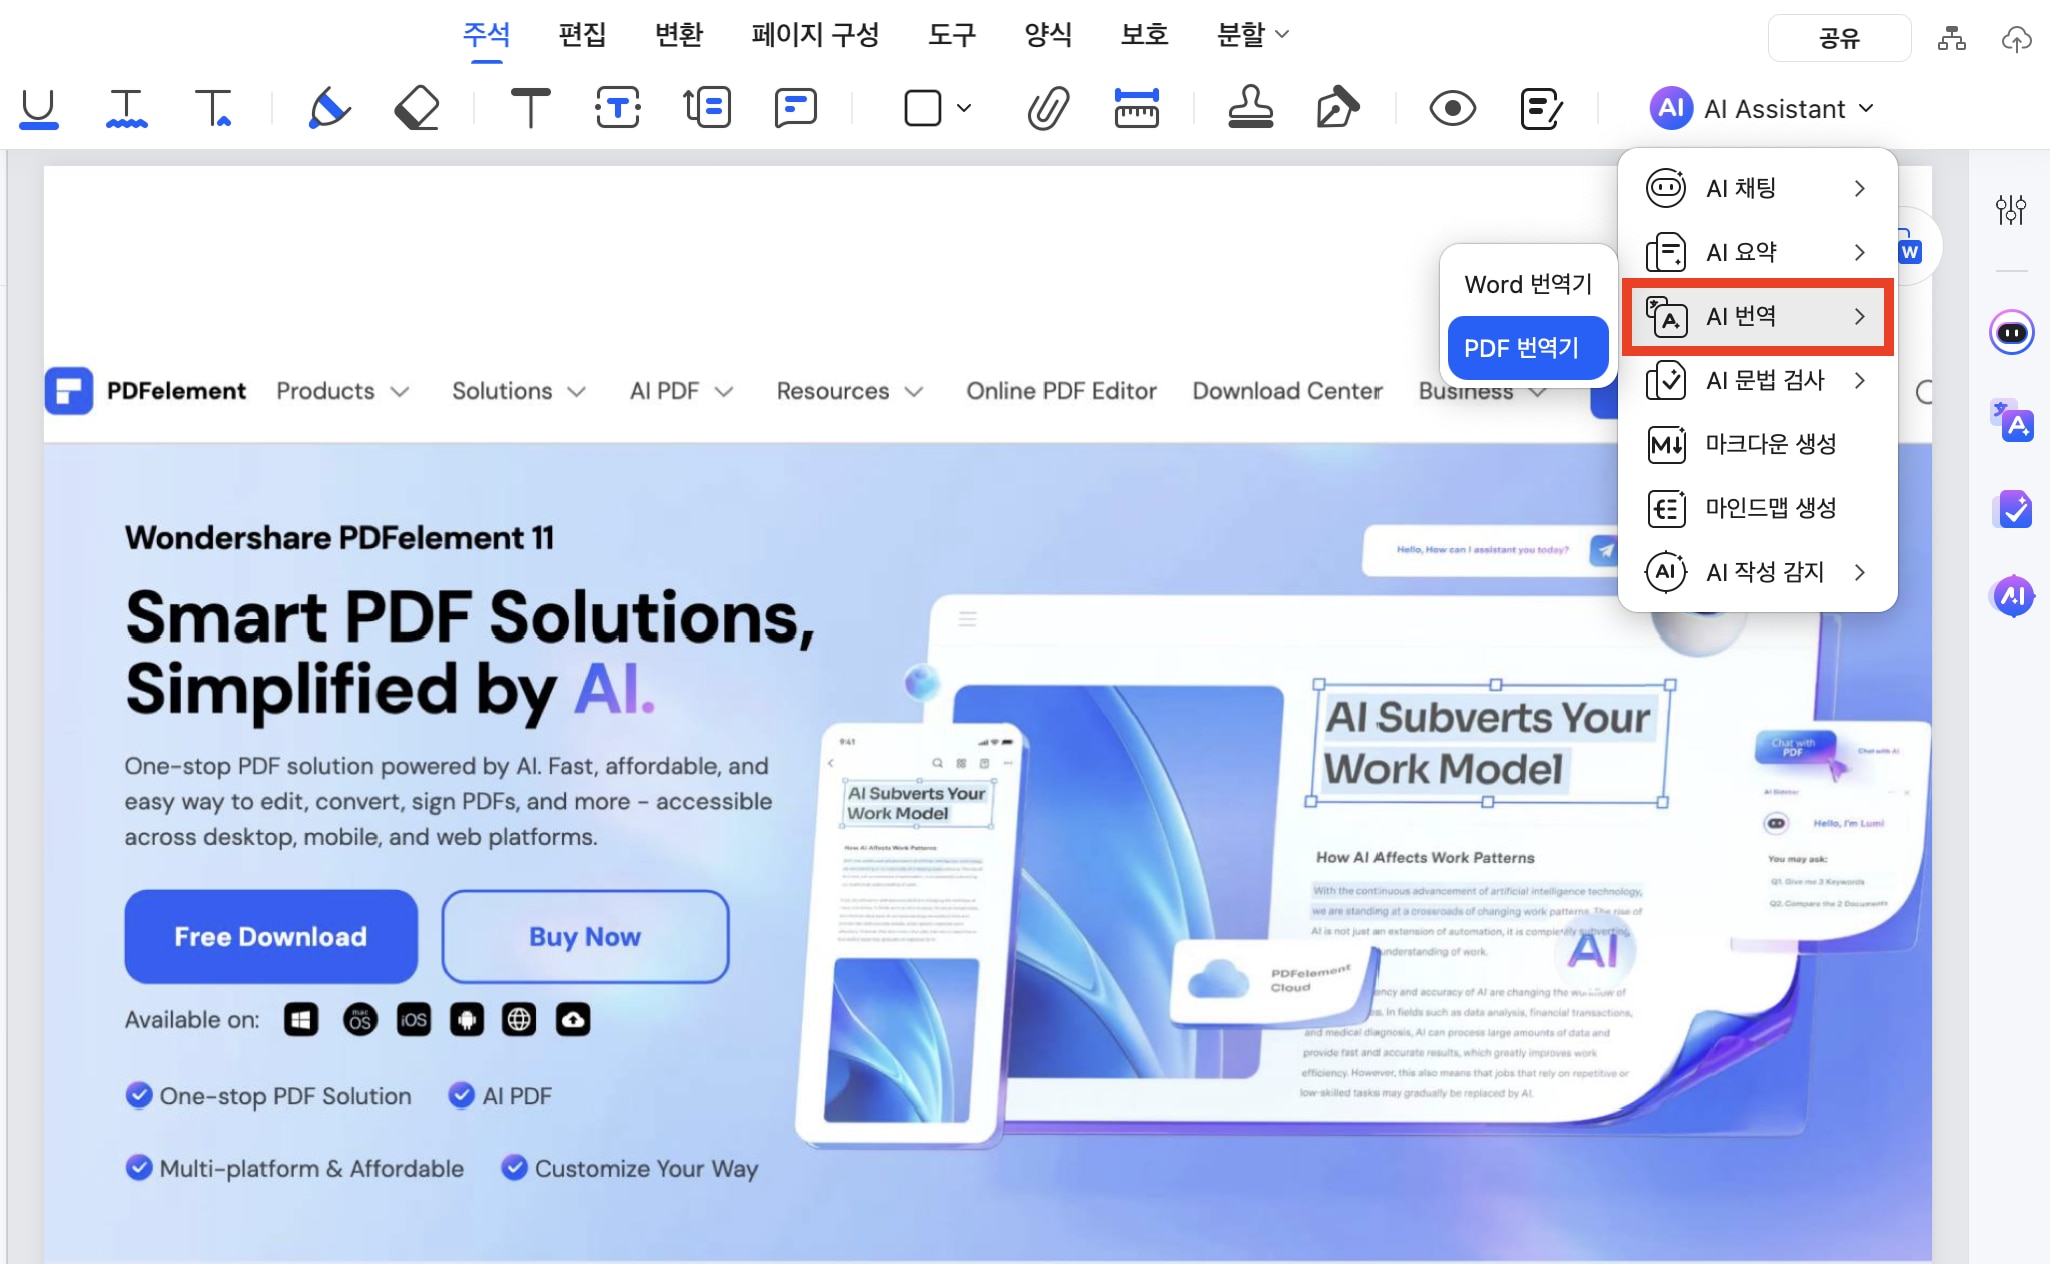The image size is (2050, 1264).
Task: Select the stamp tool
Action: (1250, 108)
